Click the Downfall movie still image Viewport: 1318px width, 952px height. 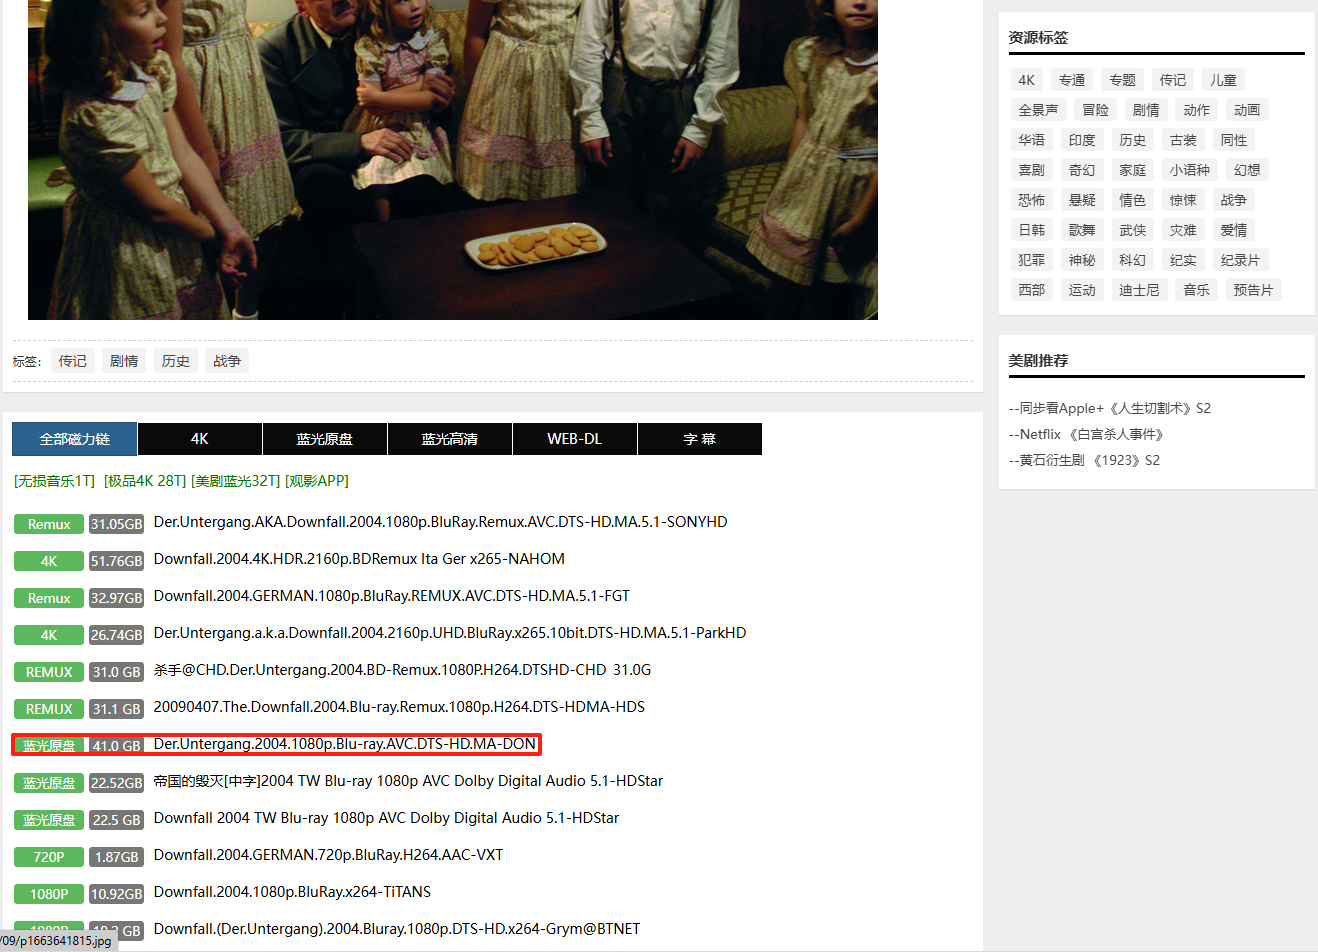click(x=453, y=160)
